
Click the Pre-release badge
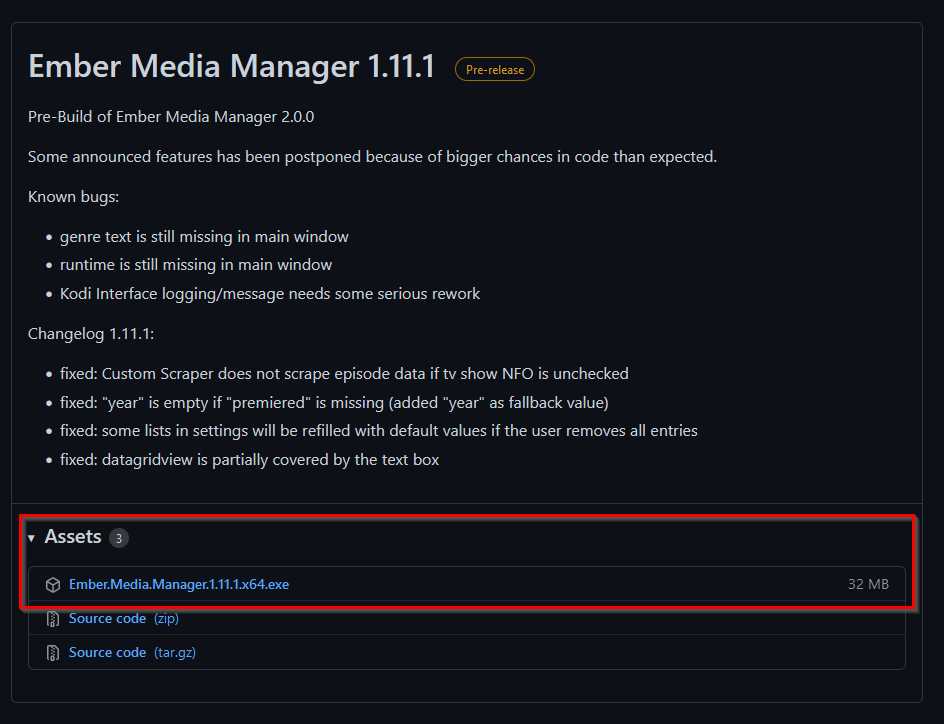[494, 69]
